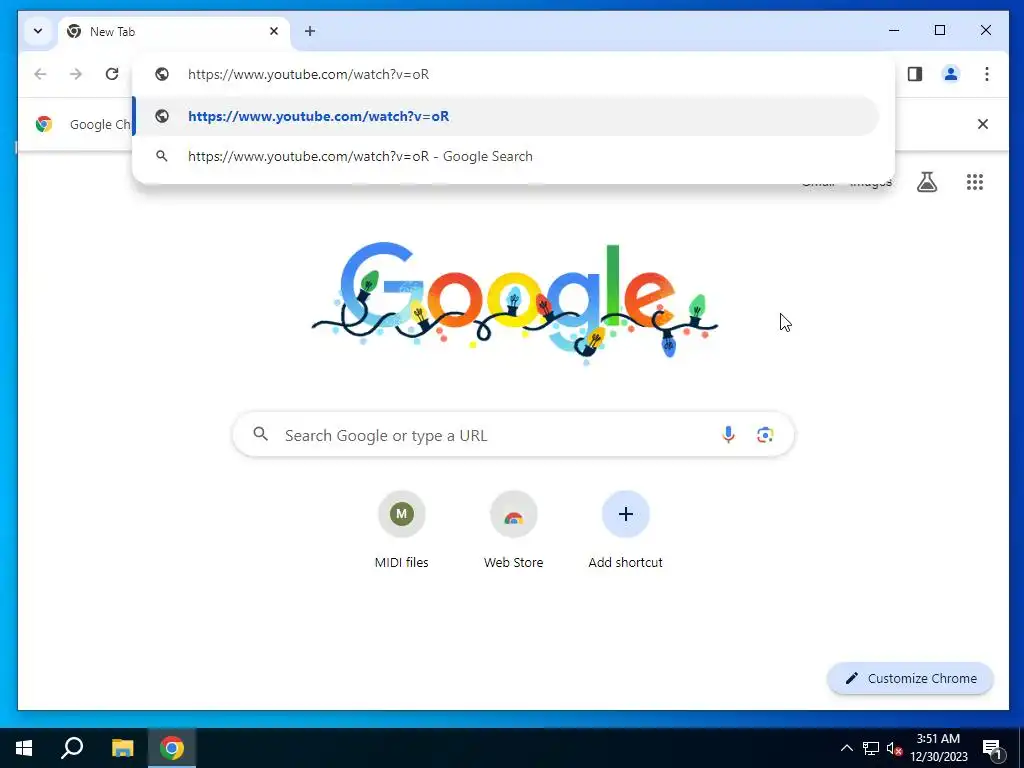This screenshot has width=1024, height=768.
Task: Toggle the Chrome side panel
Action: coord(915,74)
